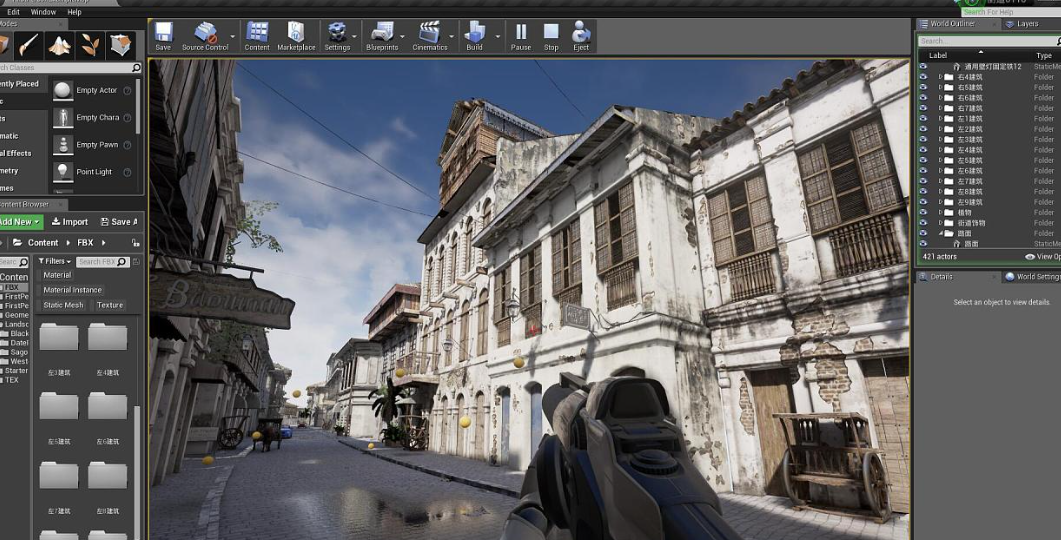Toggle visibility of 左2建筑 folder
The width and height of the screenshot is (1061, 540).
923,129
